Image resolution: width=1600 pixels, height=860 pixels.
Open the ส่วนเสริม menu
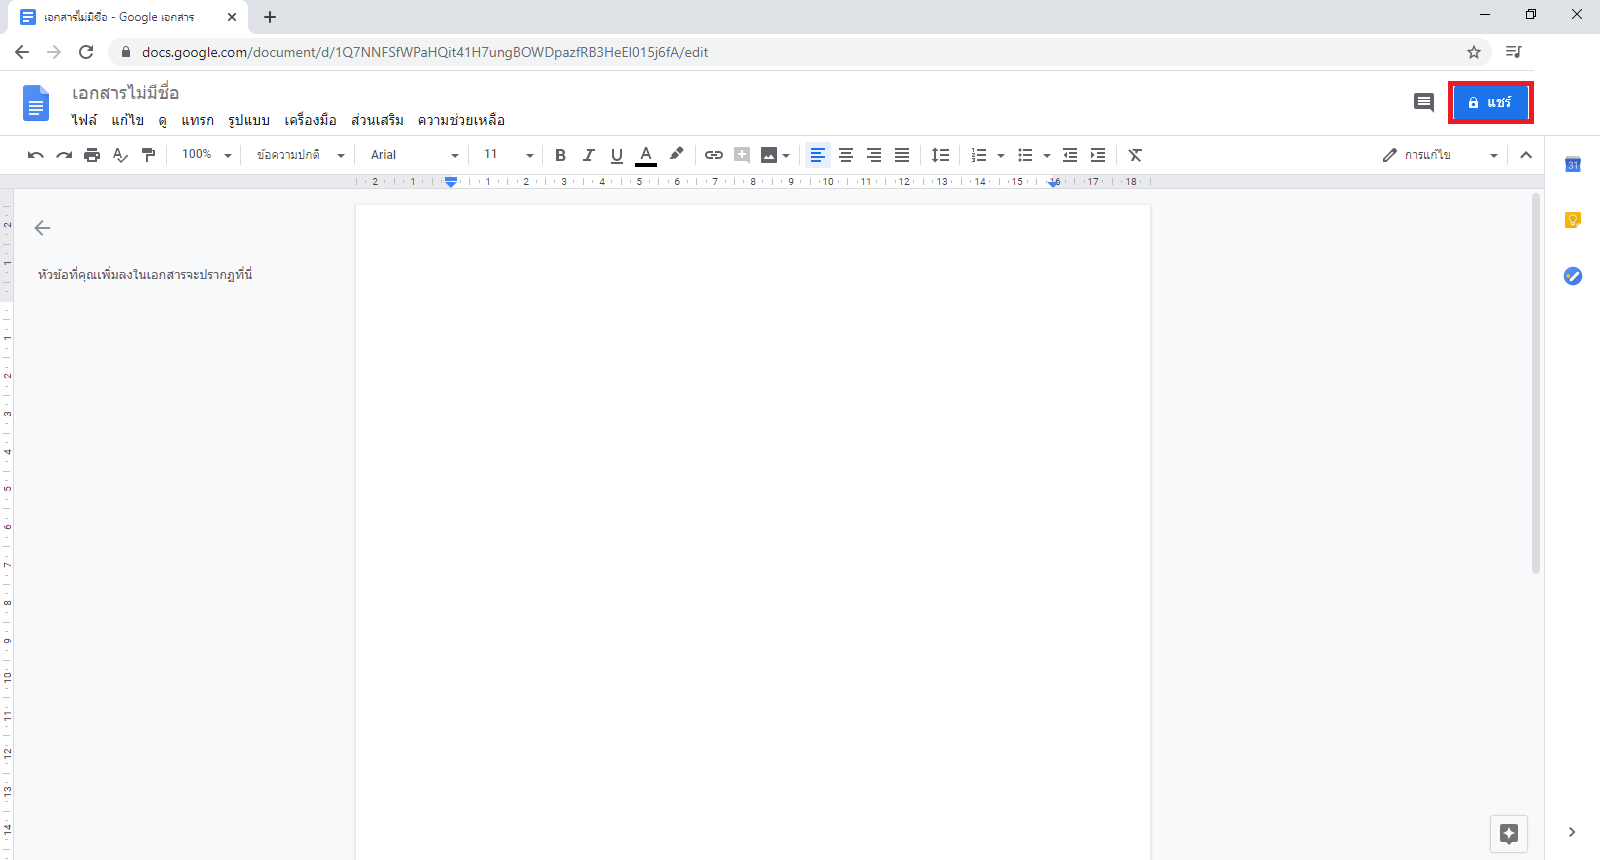[377, 120]
